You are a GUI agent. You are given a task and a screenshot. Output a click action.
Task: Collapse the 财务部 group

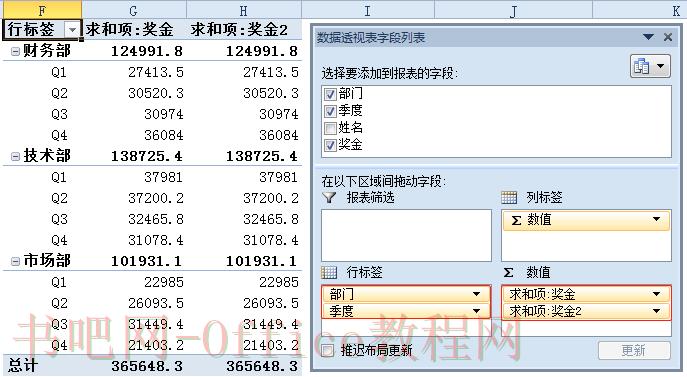(x=15, y=51)
